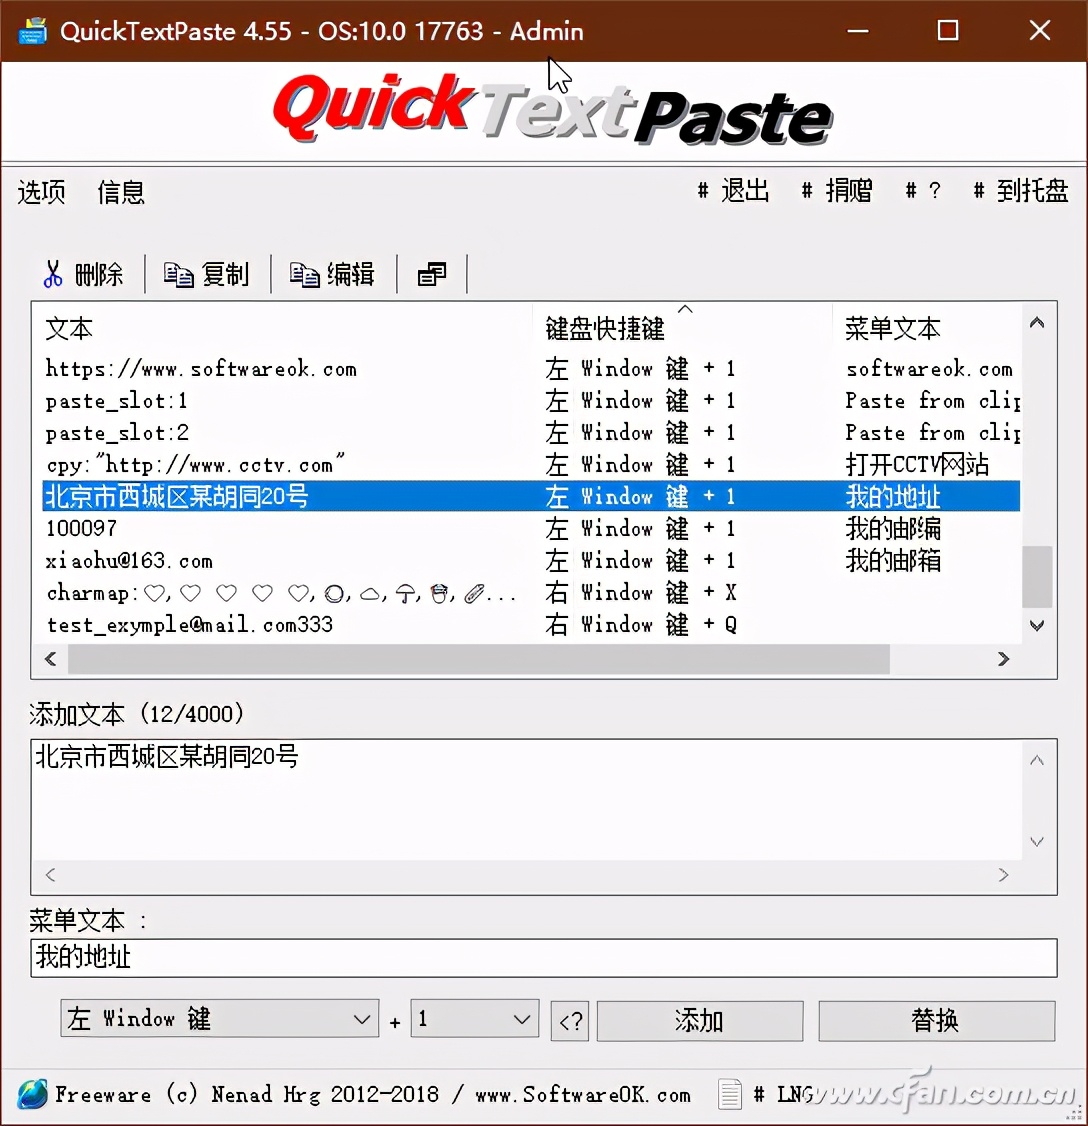Open the key dropdown showing 1
The height and width of the screenshot is (1126, 1088).
coord(475,1018)
